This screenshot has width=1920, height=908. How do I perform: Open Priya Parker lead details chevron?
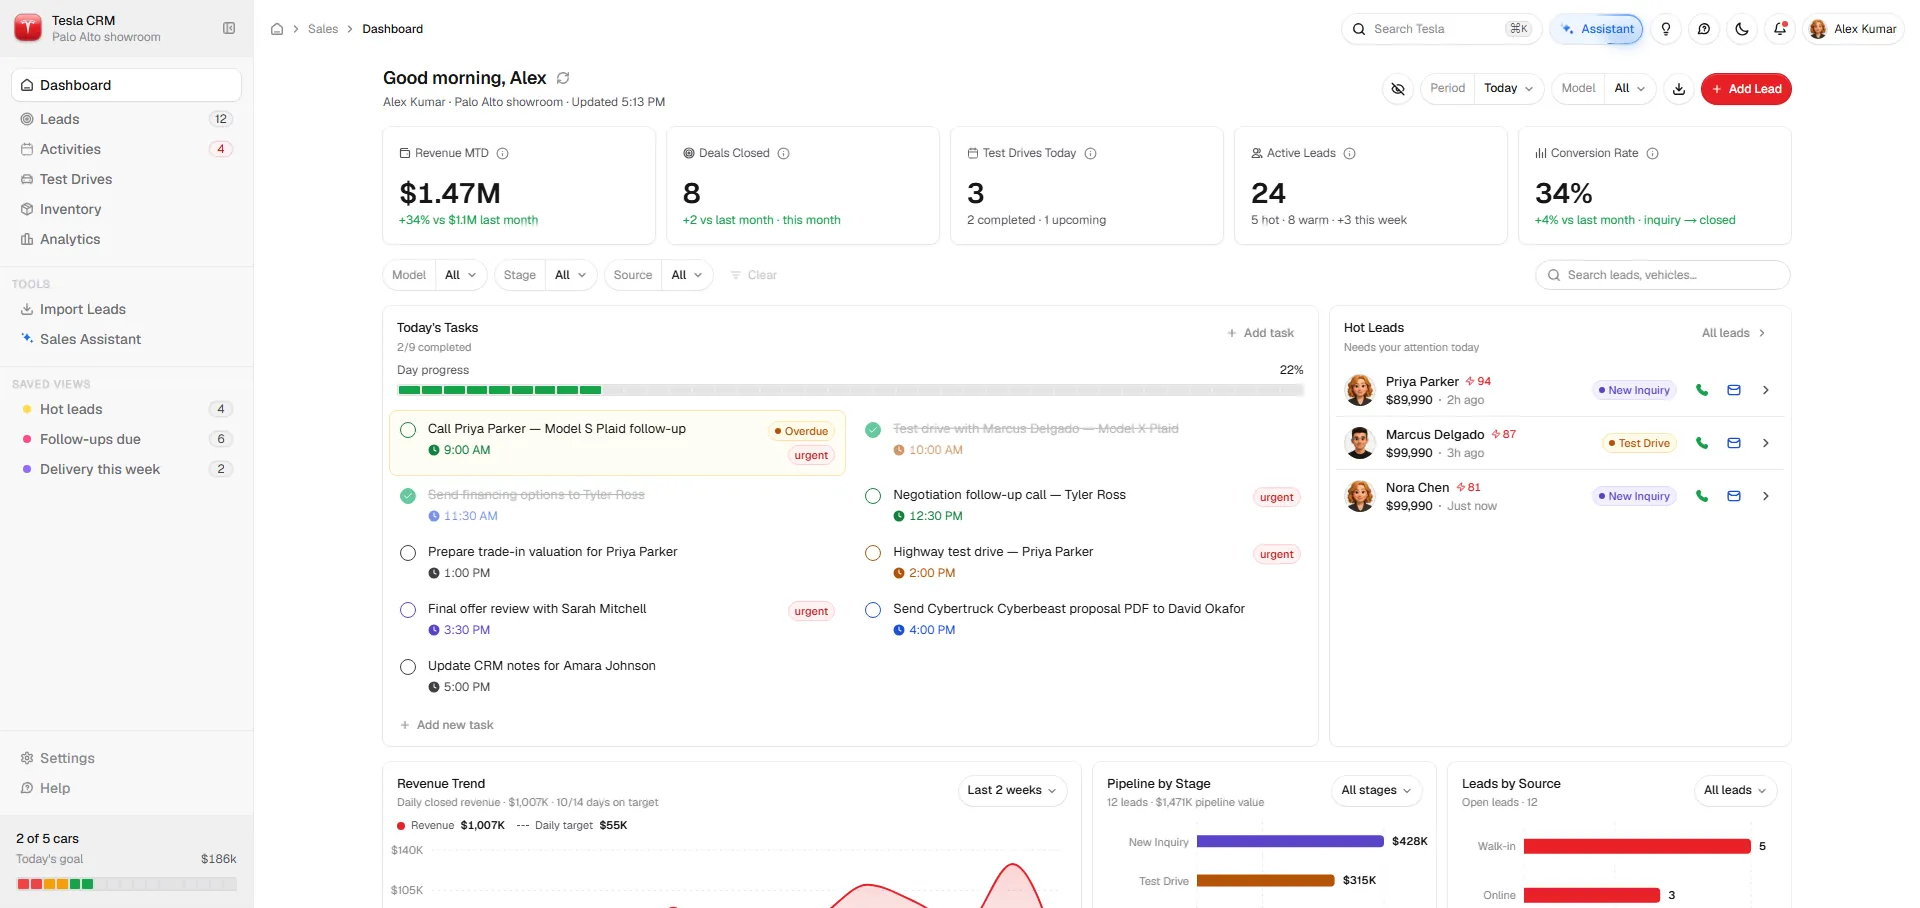[x=1766, y=390]
